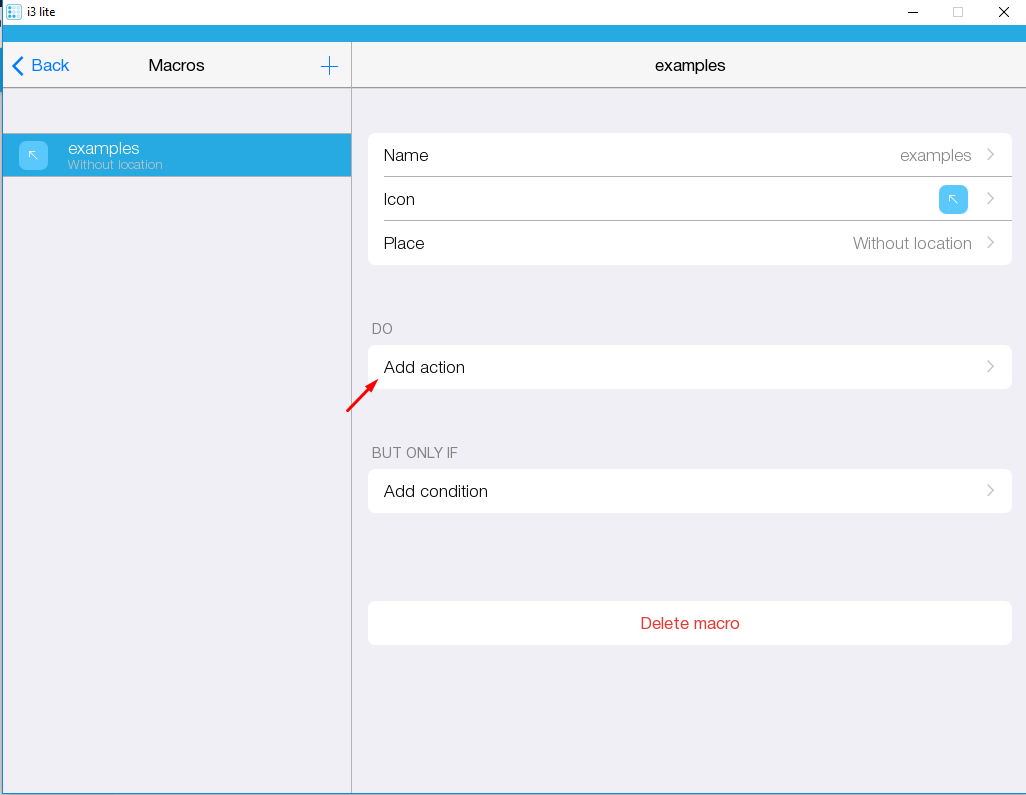
Task: Click Add action under DO
Action: [424, 367]
